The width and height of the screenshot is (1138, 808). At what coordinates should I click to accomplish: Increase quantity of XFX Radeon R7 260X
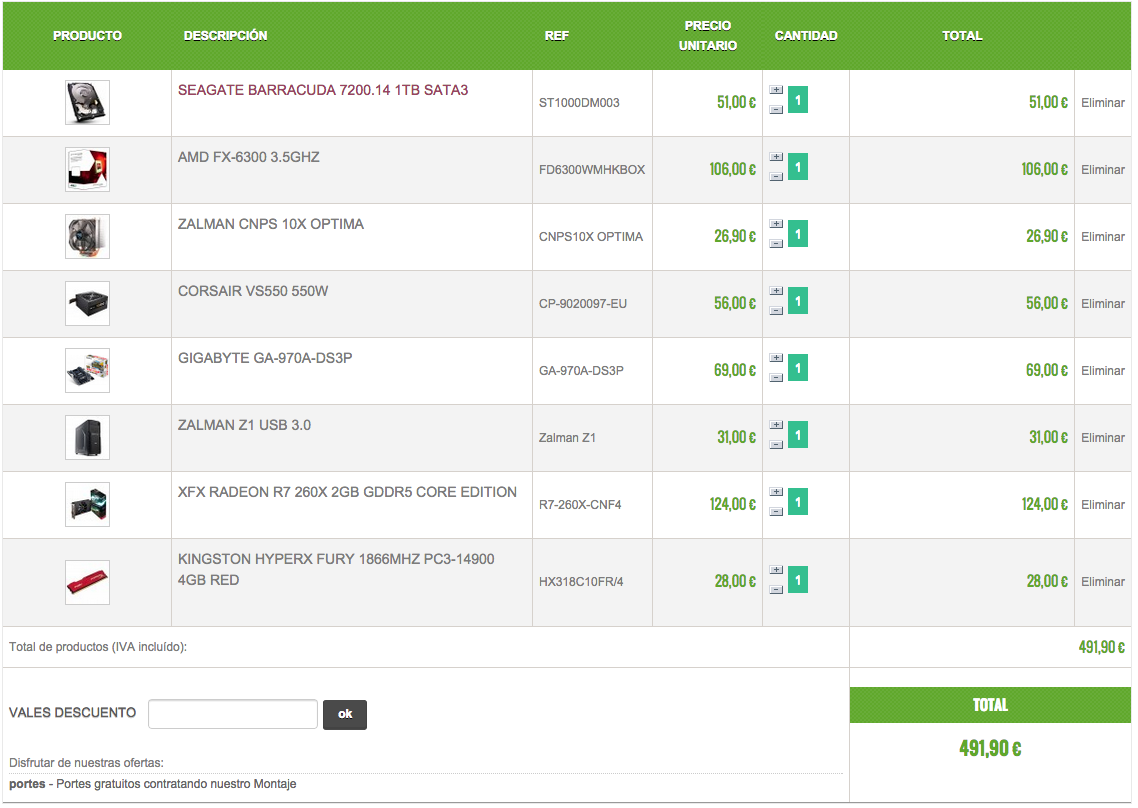pyautogui.click(x=776, y=491)
